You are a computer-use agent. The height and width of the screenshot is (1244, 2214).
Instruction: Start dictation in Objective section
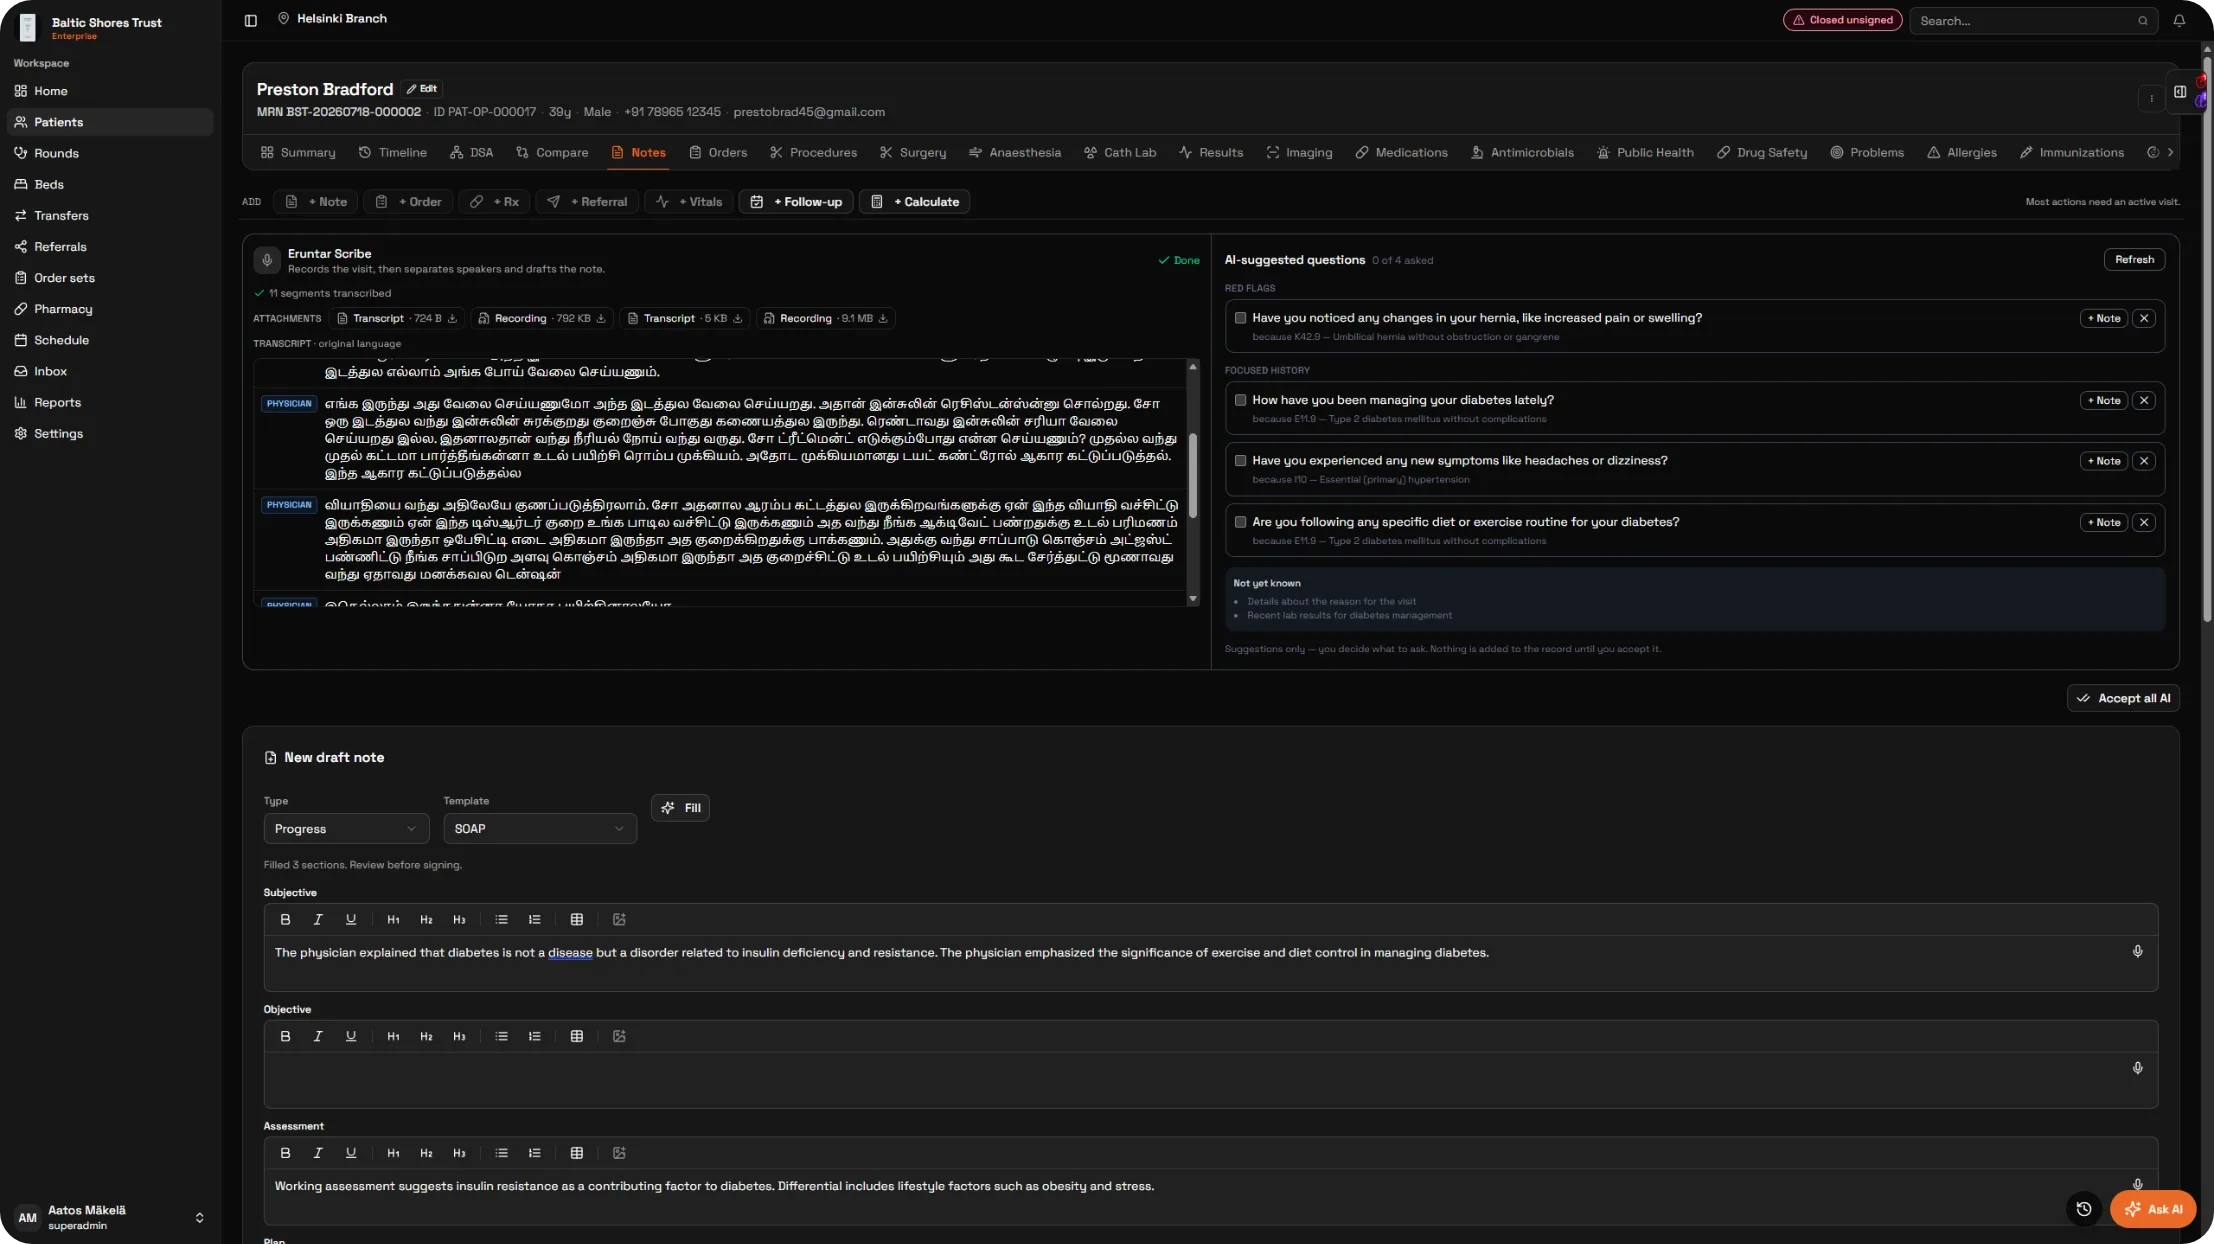point(2137,1068)
